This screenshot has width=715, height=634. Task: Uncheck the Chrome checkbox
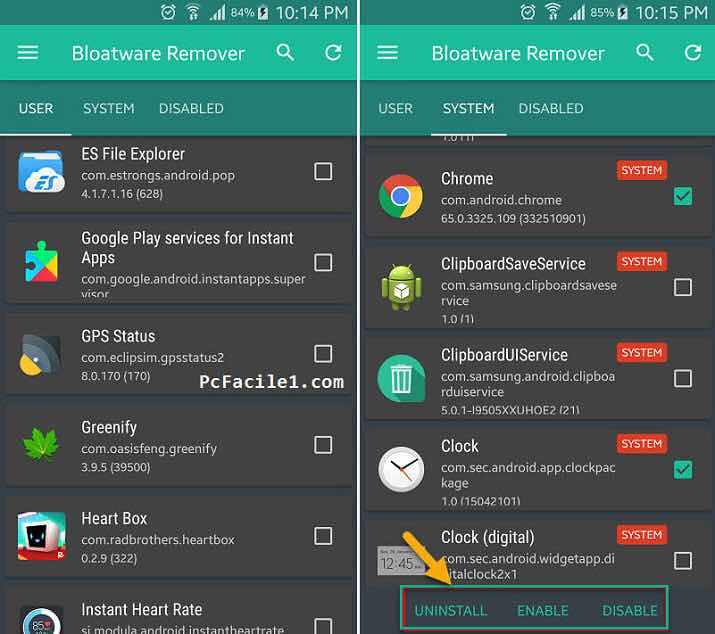tap(683, 196)
